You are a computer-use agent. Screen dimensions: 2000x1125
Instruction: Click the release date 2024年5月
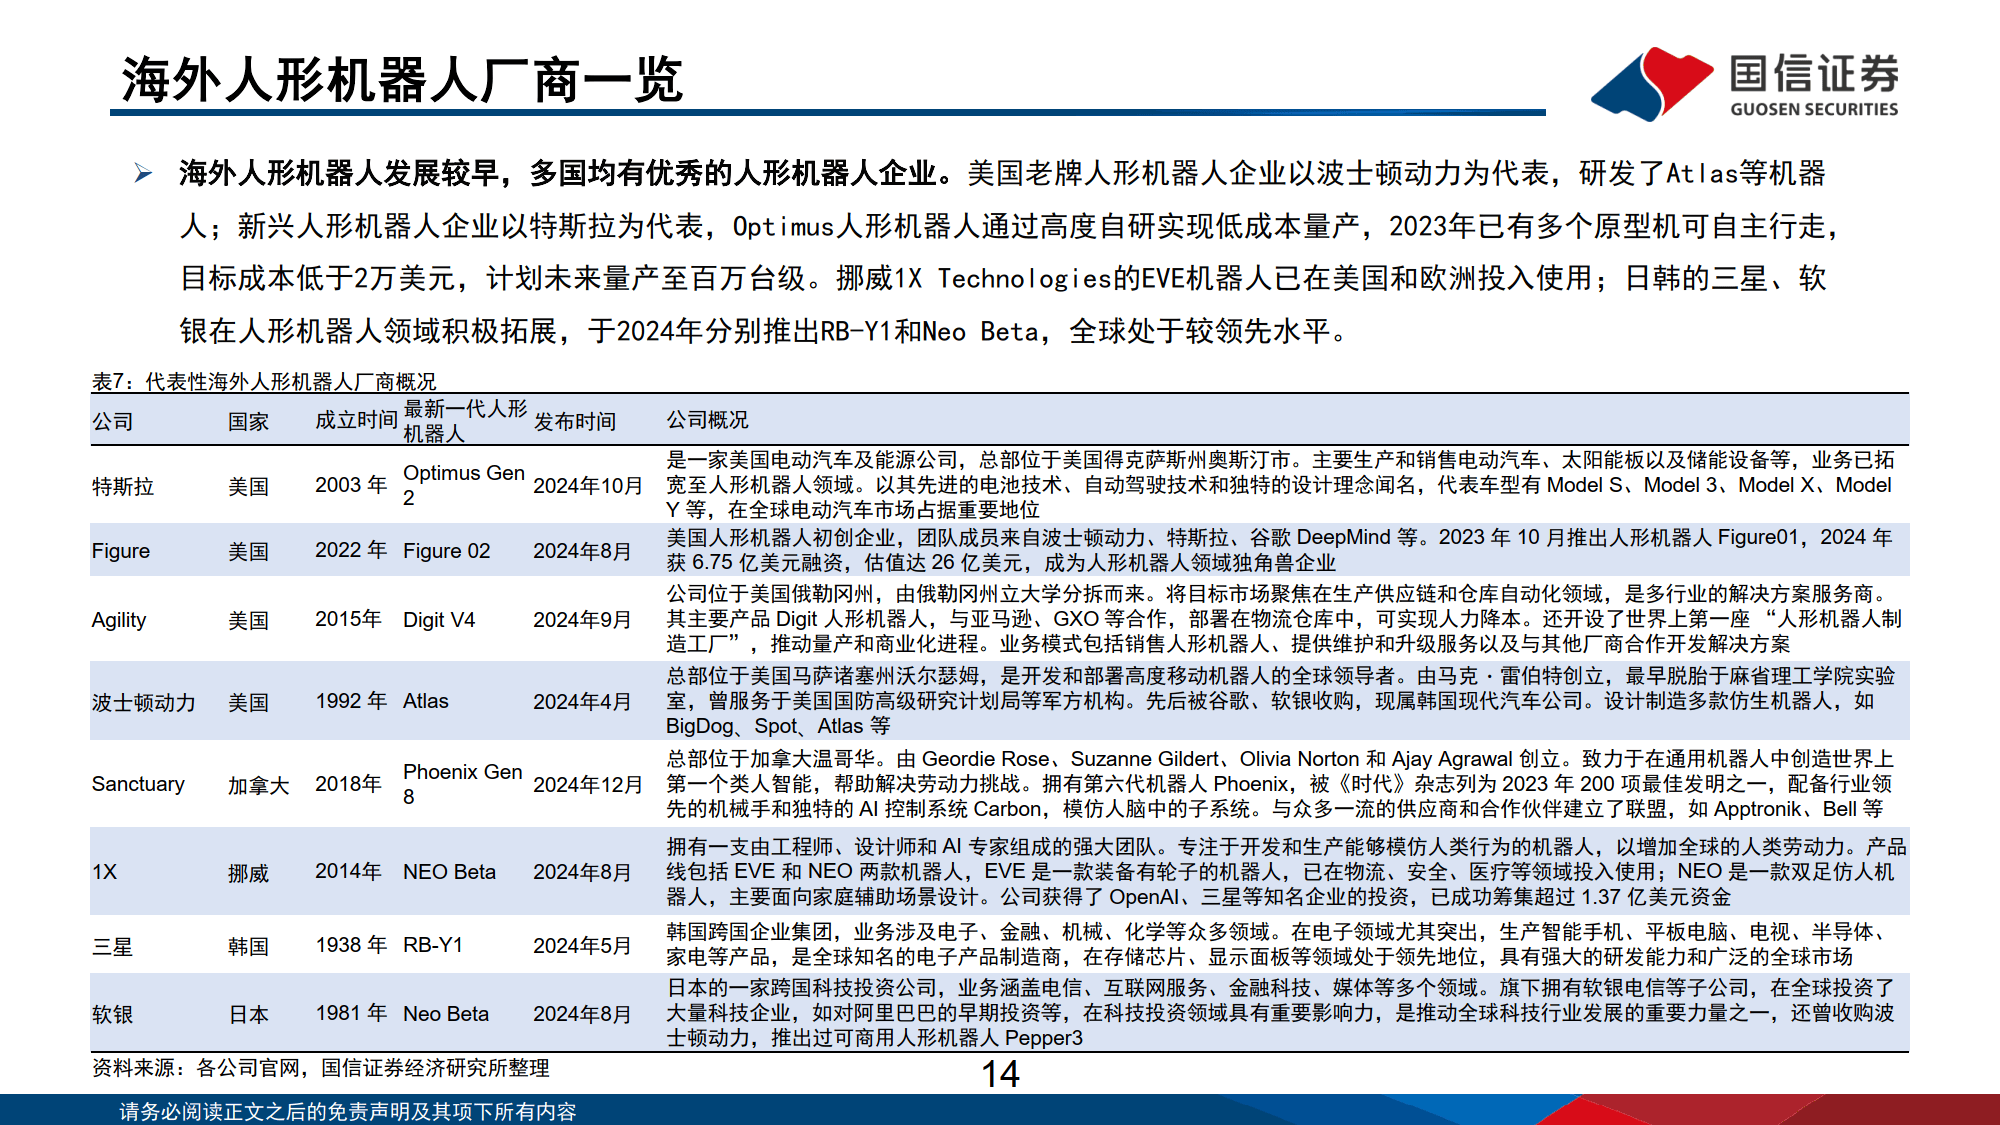pos(582,946)
